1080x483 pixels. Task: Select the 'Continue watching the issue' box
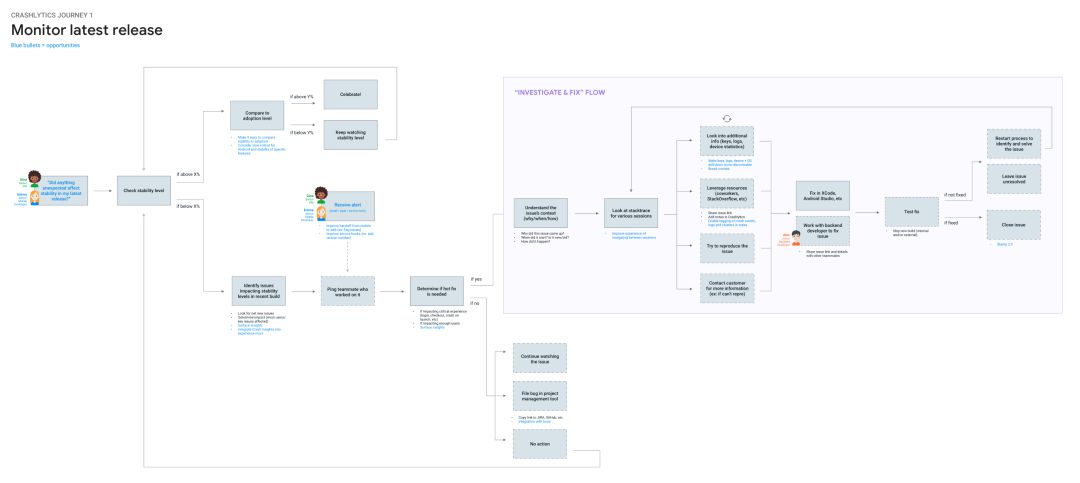pyautogui.click(x=540, y=358)
